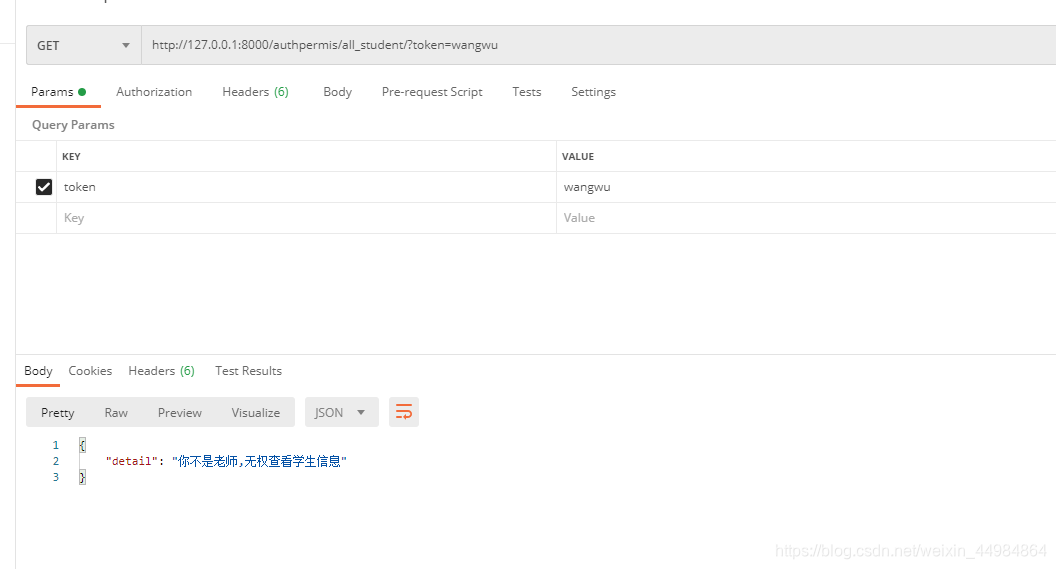Viewport: 1056px width, 569px height.
Task: Click the "detail" key in response JSON
Action: [131, 461]
